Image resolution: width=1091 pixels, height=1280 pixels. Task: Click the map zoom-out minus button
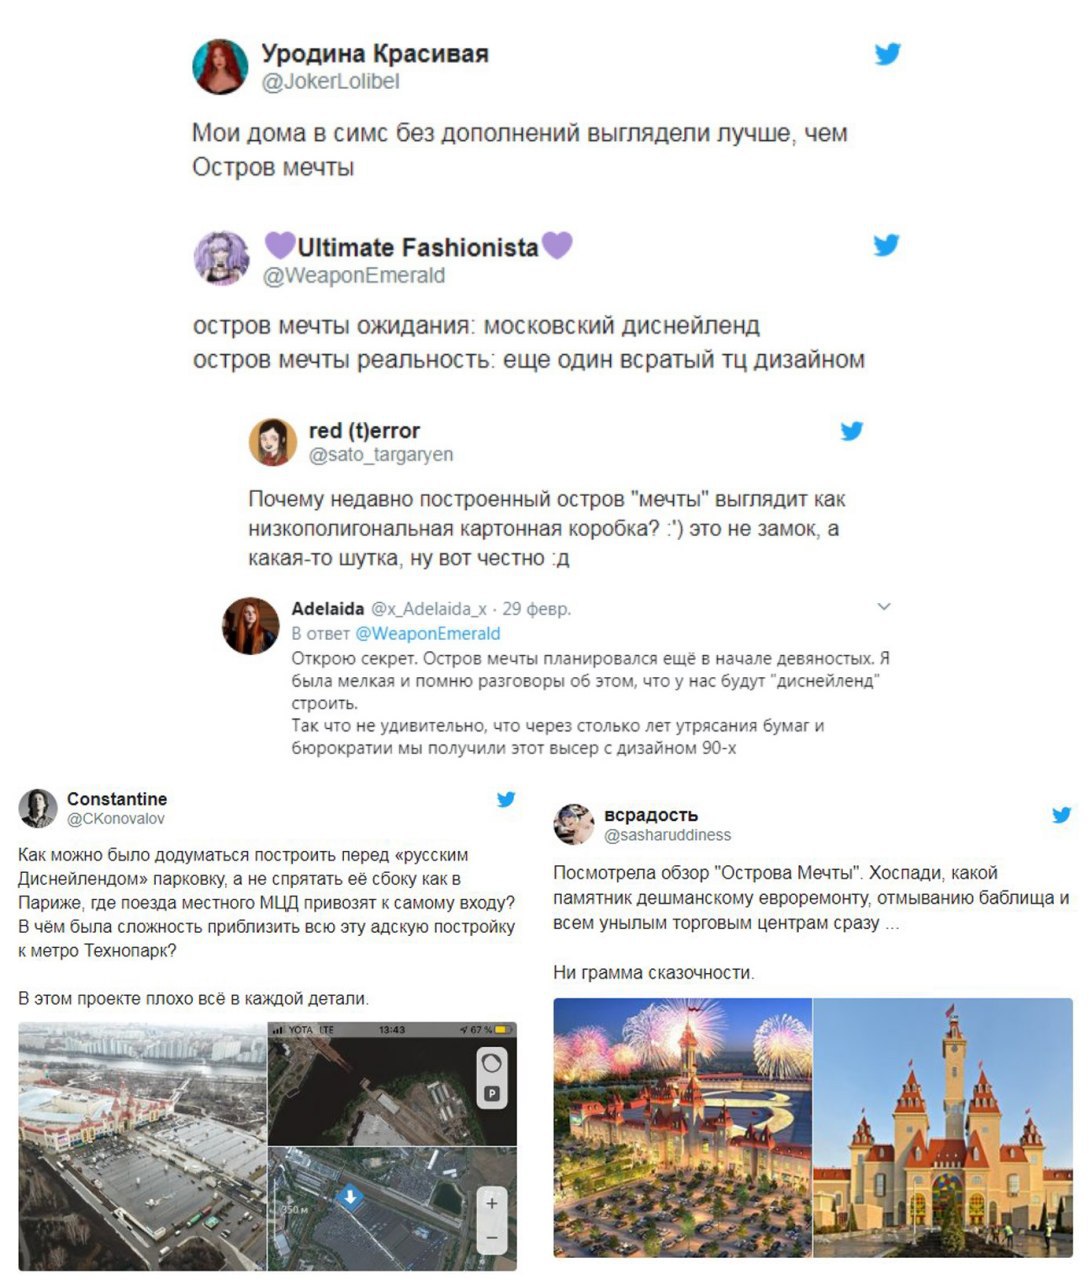click(x=491, y=1238)
